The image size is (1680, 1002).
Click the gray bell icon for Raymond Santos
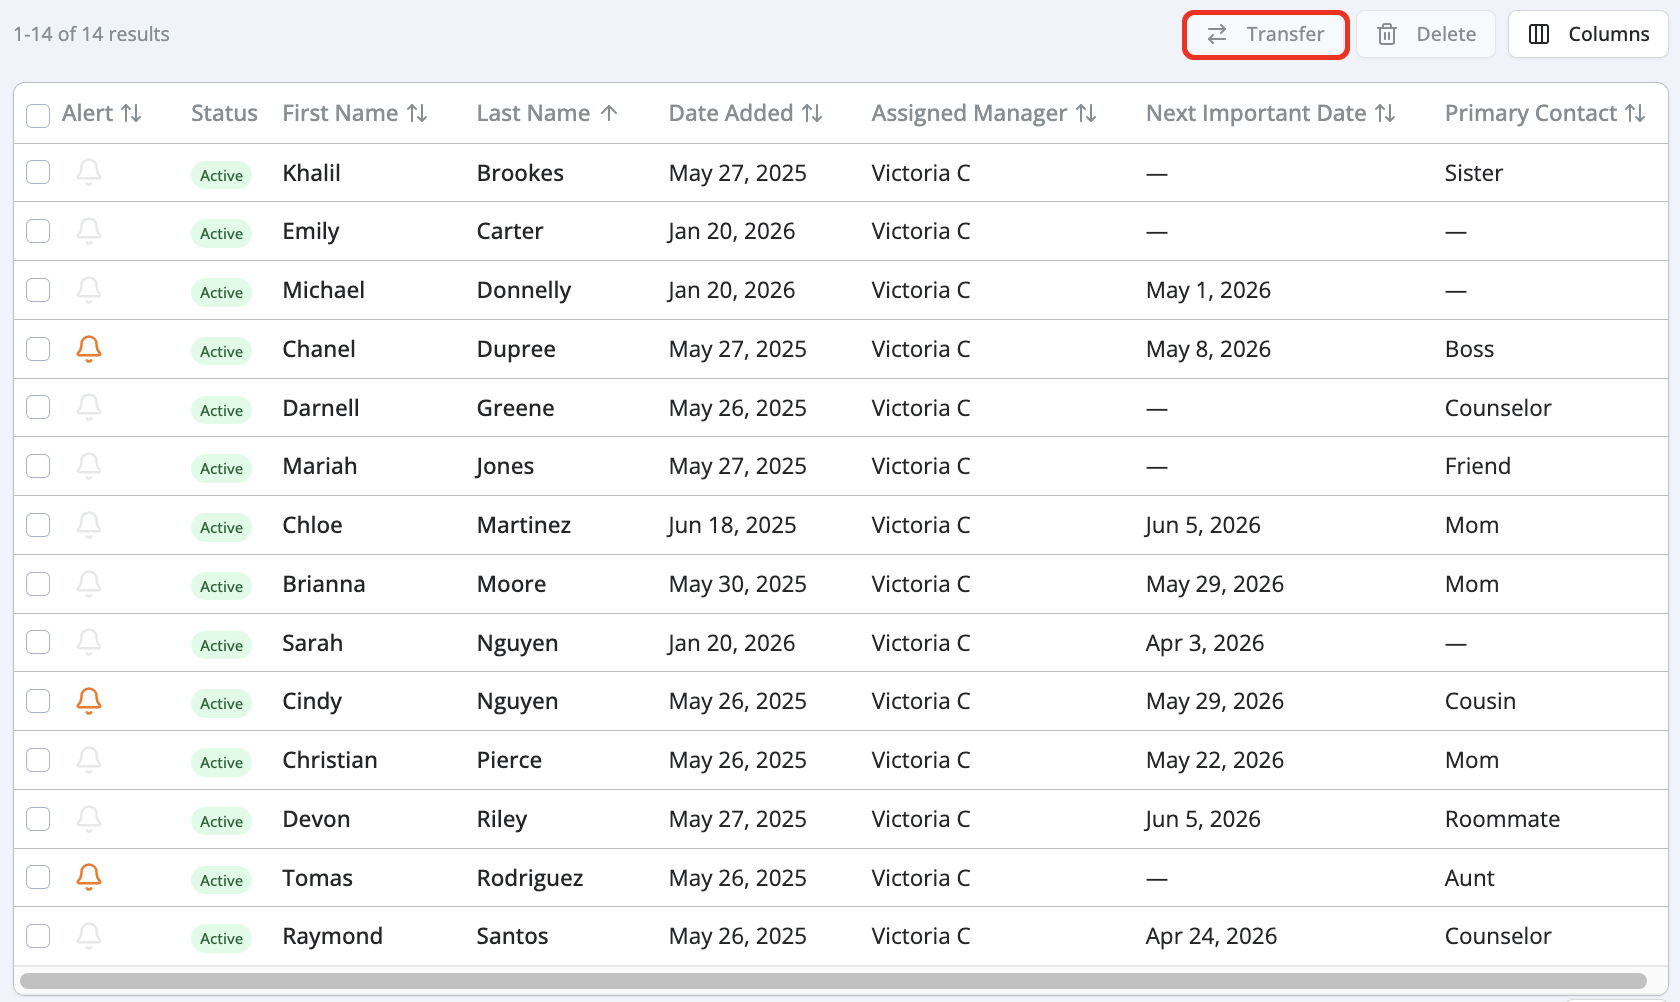tap(89, 936)
